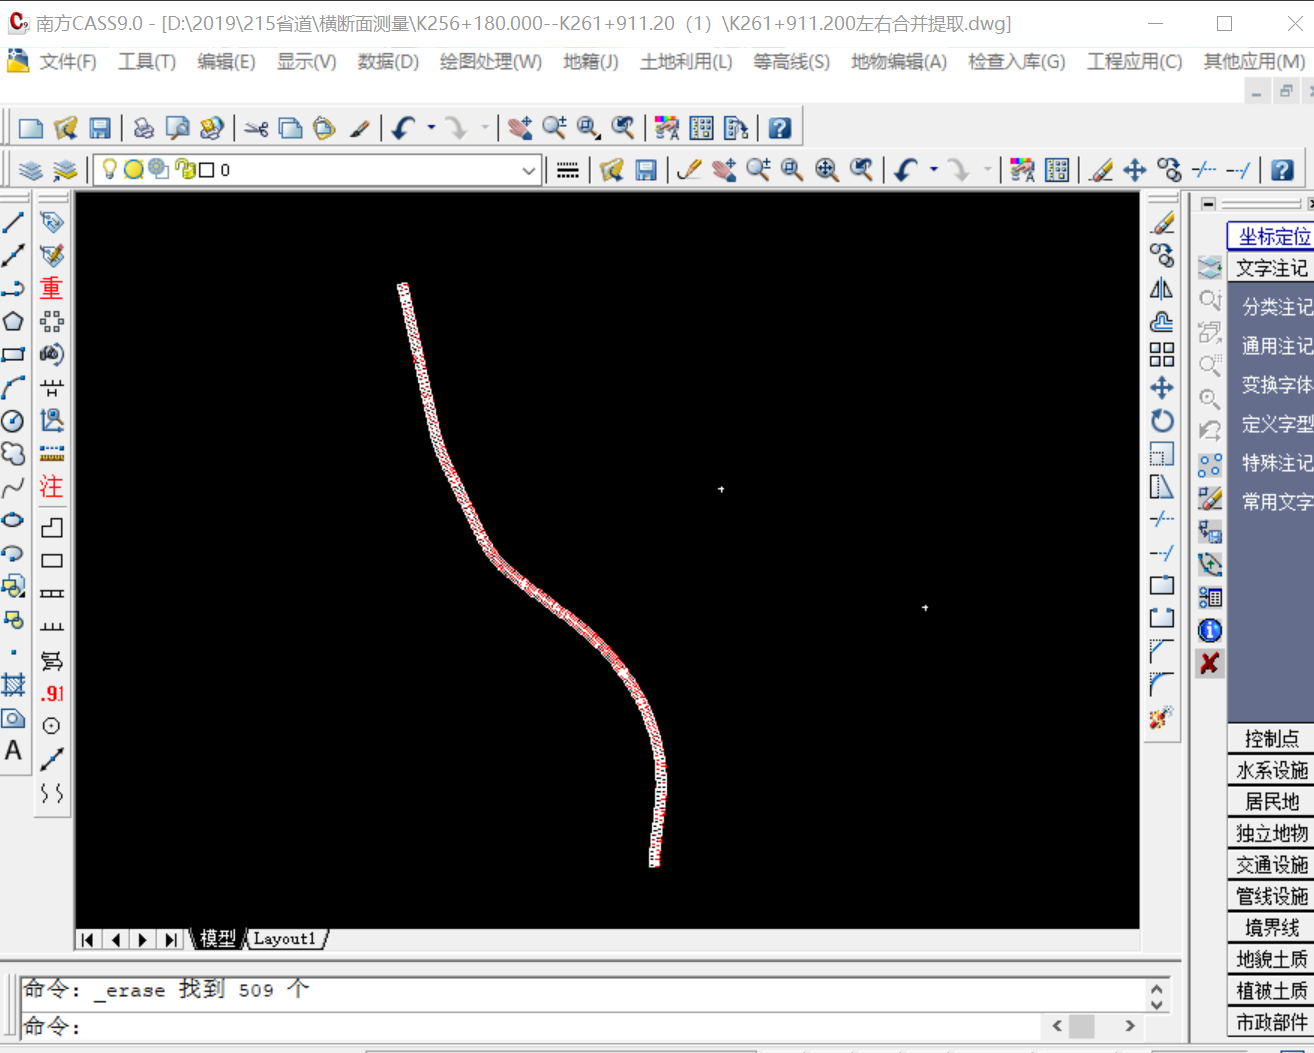Open the 水系设施 category
The height and width of the screenshot is (1053, 1314).
point(1271,770)
